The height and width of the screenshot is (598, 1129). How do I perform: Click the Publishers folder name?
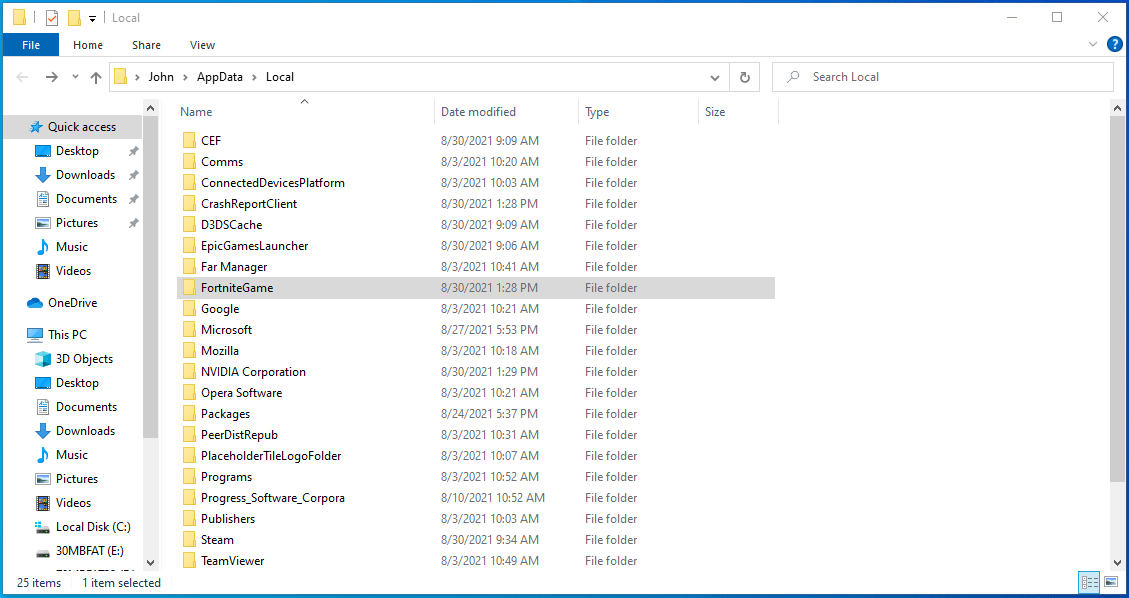click(228, 519)
